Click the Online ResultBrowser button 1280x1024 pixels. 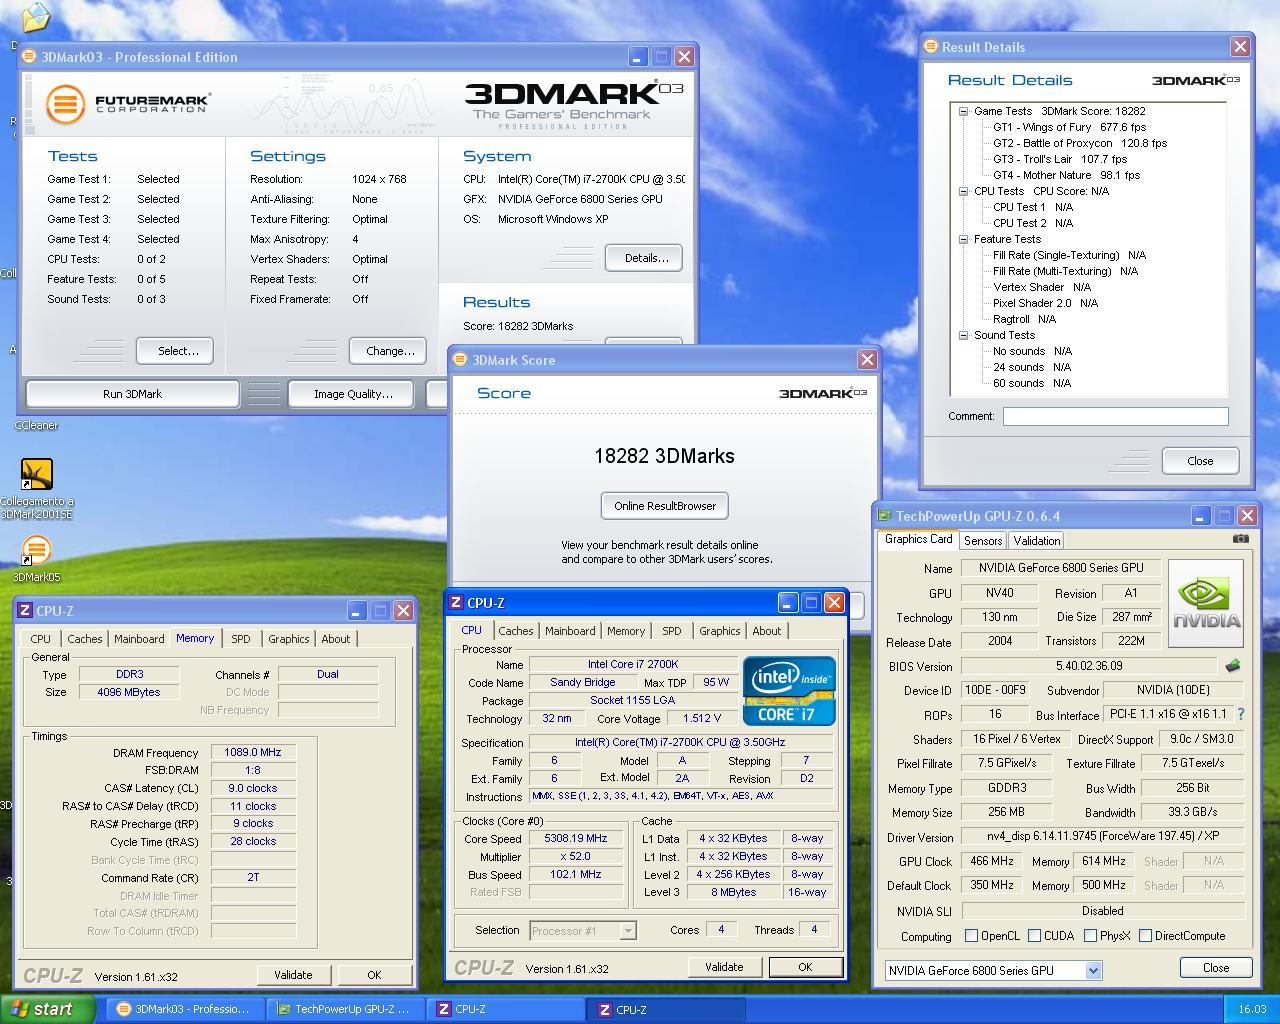coord(665,506)
